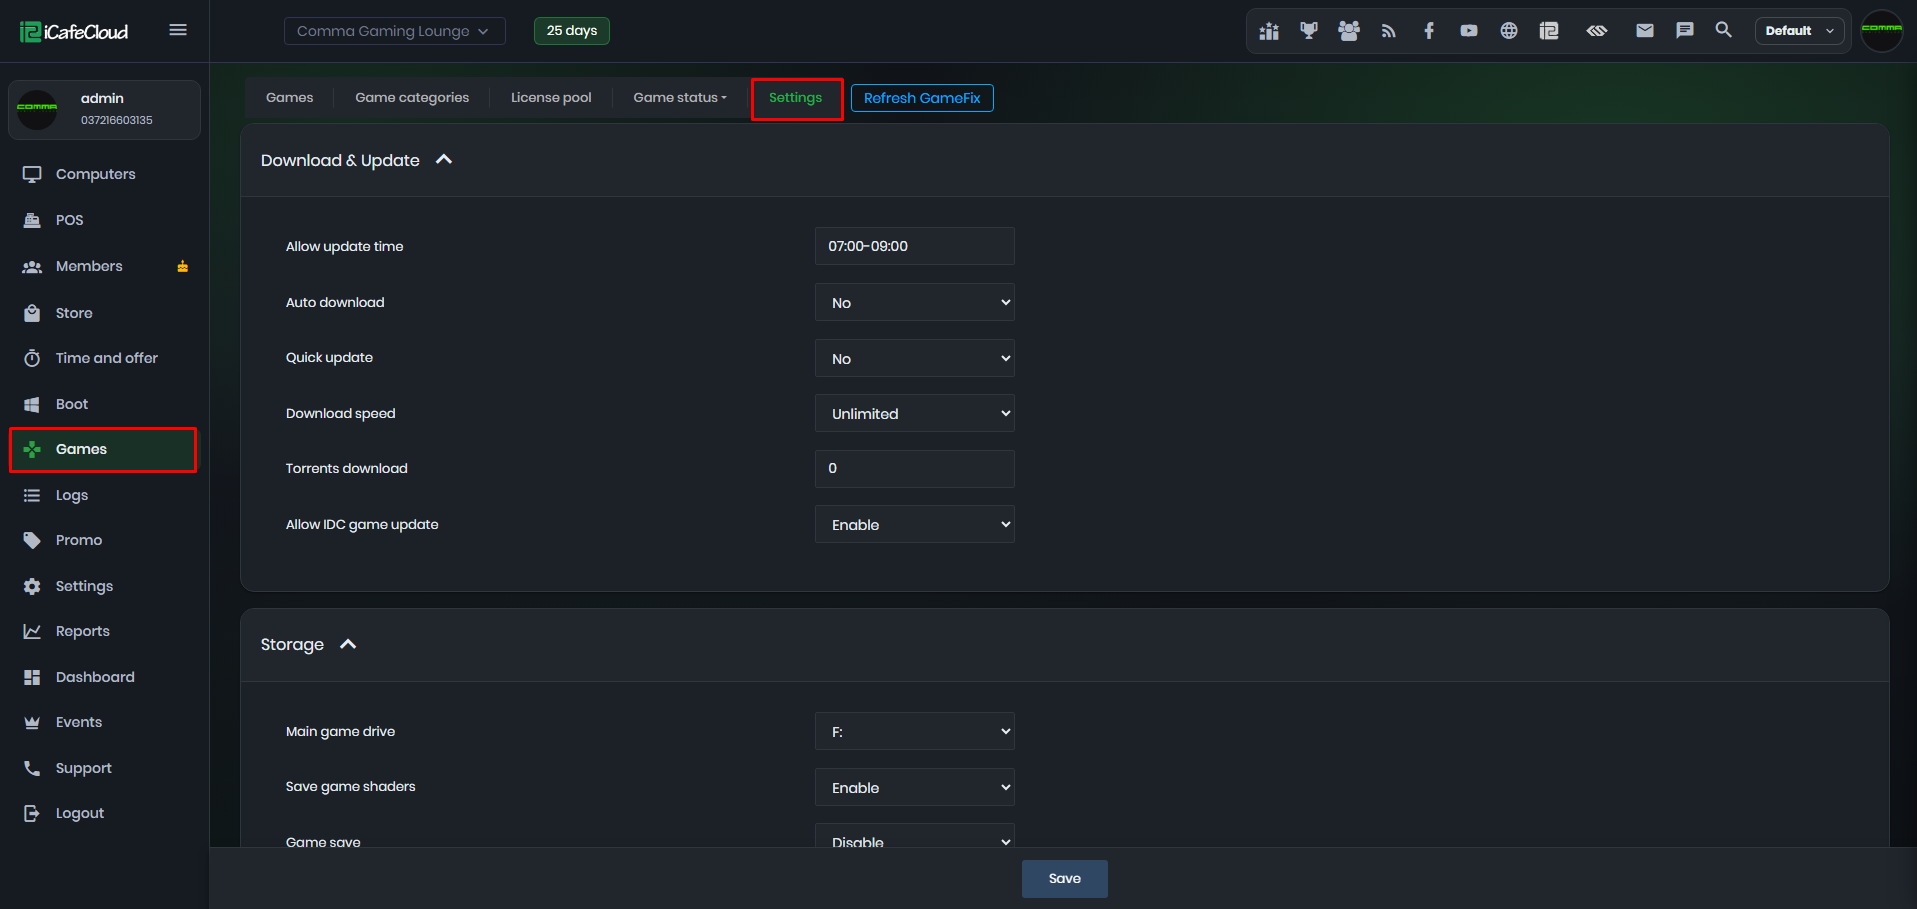The image size is (1917, 909).
Task: Click the iCafeCloud logo at top left
Action: tap(74, 32)
